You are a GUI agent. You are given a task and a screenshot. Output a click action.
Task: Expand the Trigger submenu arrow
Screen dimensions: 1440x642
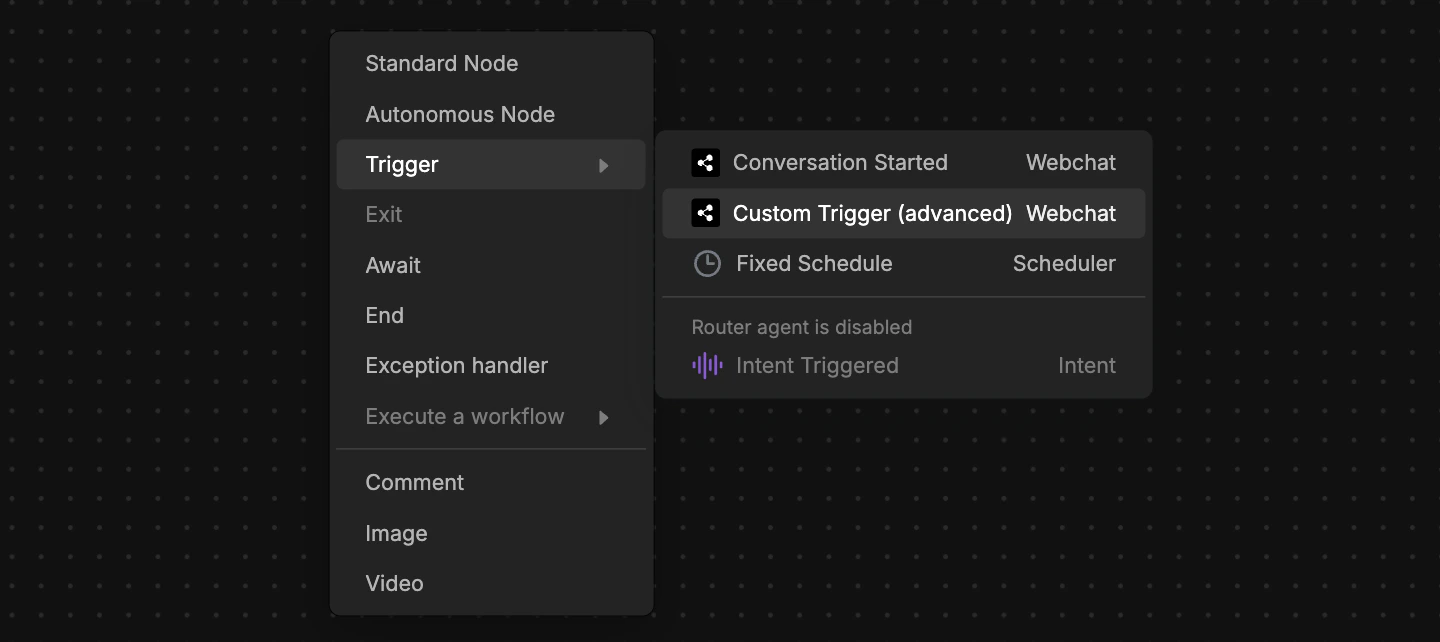604,165
